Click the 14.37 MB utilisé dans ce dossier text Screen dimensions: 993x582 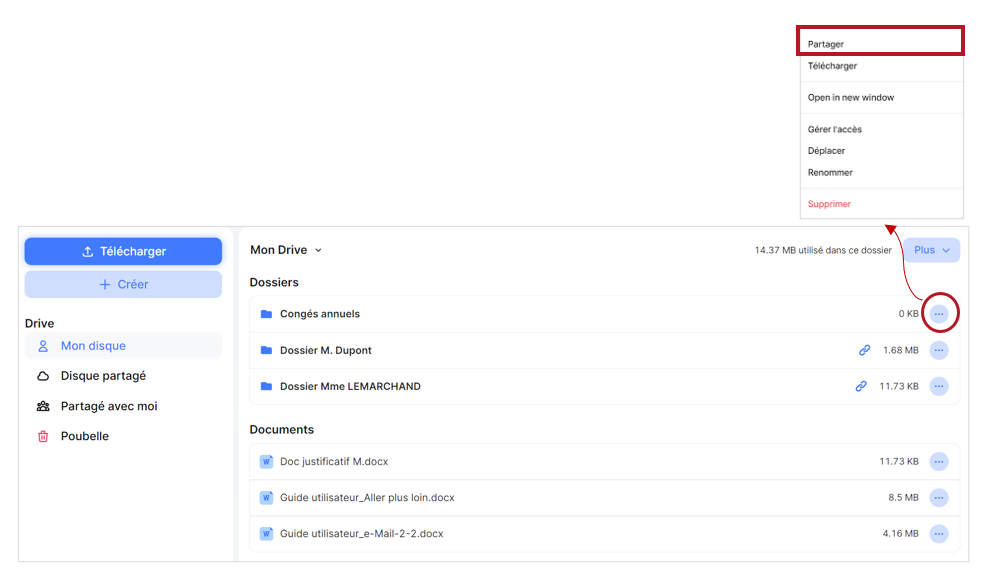[x=823, y=250]
